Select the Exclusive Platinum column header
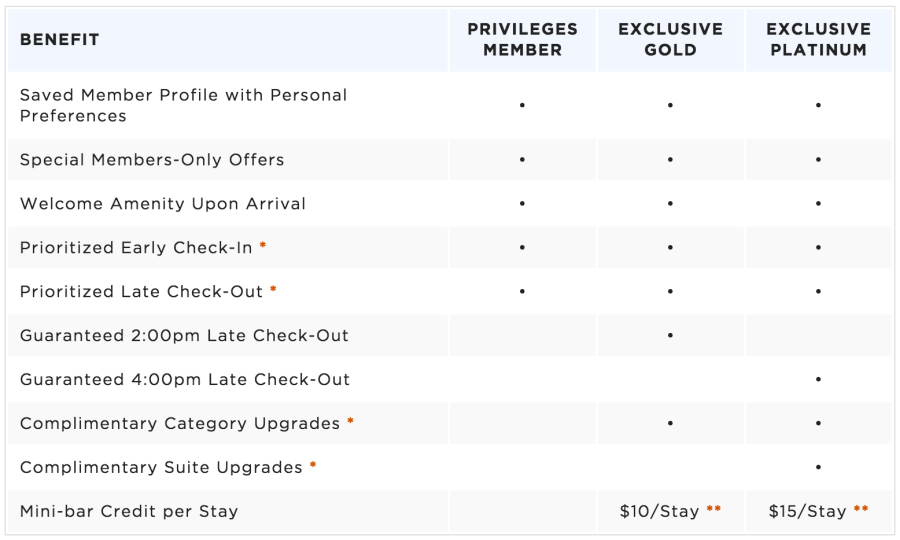 [x=818, y=40]
